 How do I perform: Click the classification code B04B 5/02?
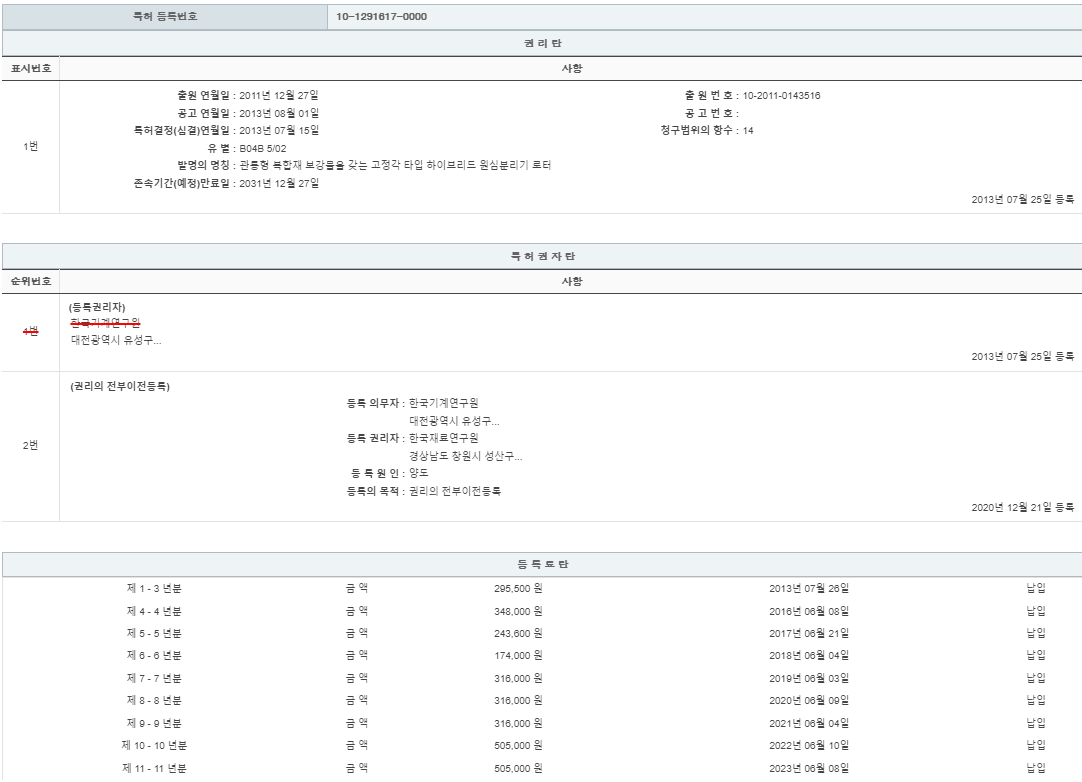coord(263,148)
